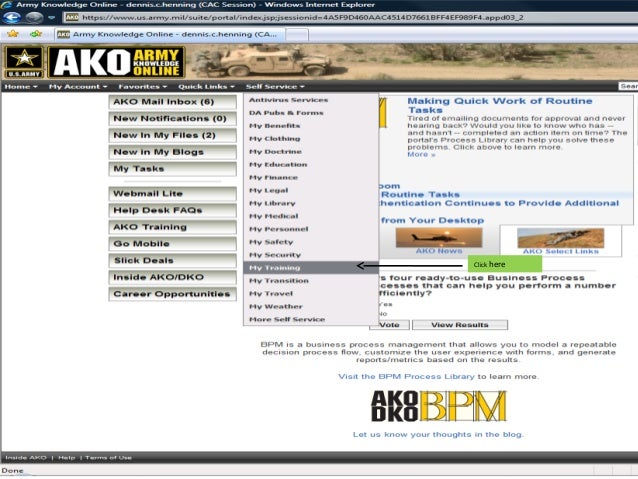This screenshot has width=638, height=479.
Task: Open New in My Blogs
Action: click(173, 152)
